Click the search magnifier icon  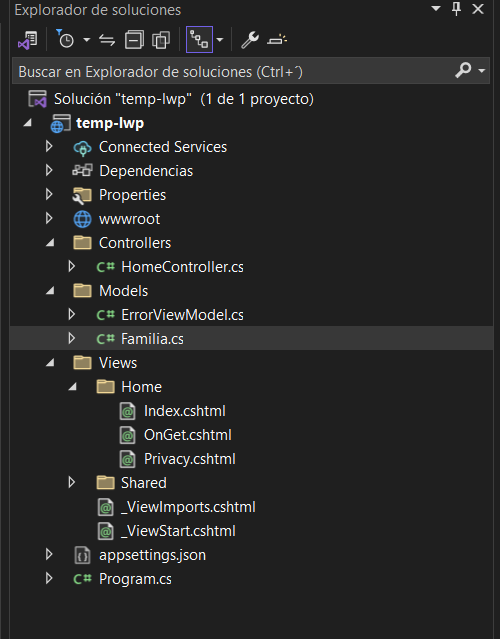(463, 70)
